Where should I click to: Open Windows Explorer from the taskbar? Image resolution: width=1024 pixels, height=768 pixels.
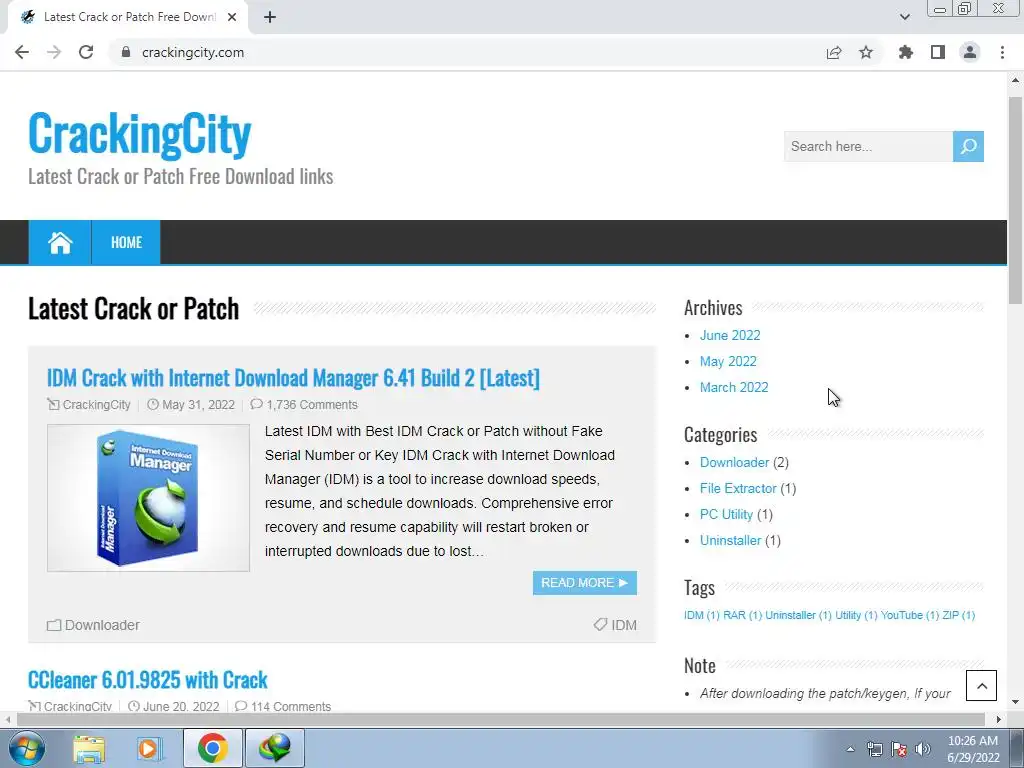89,748
